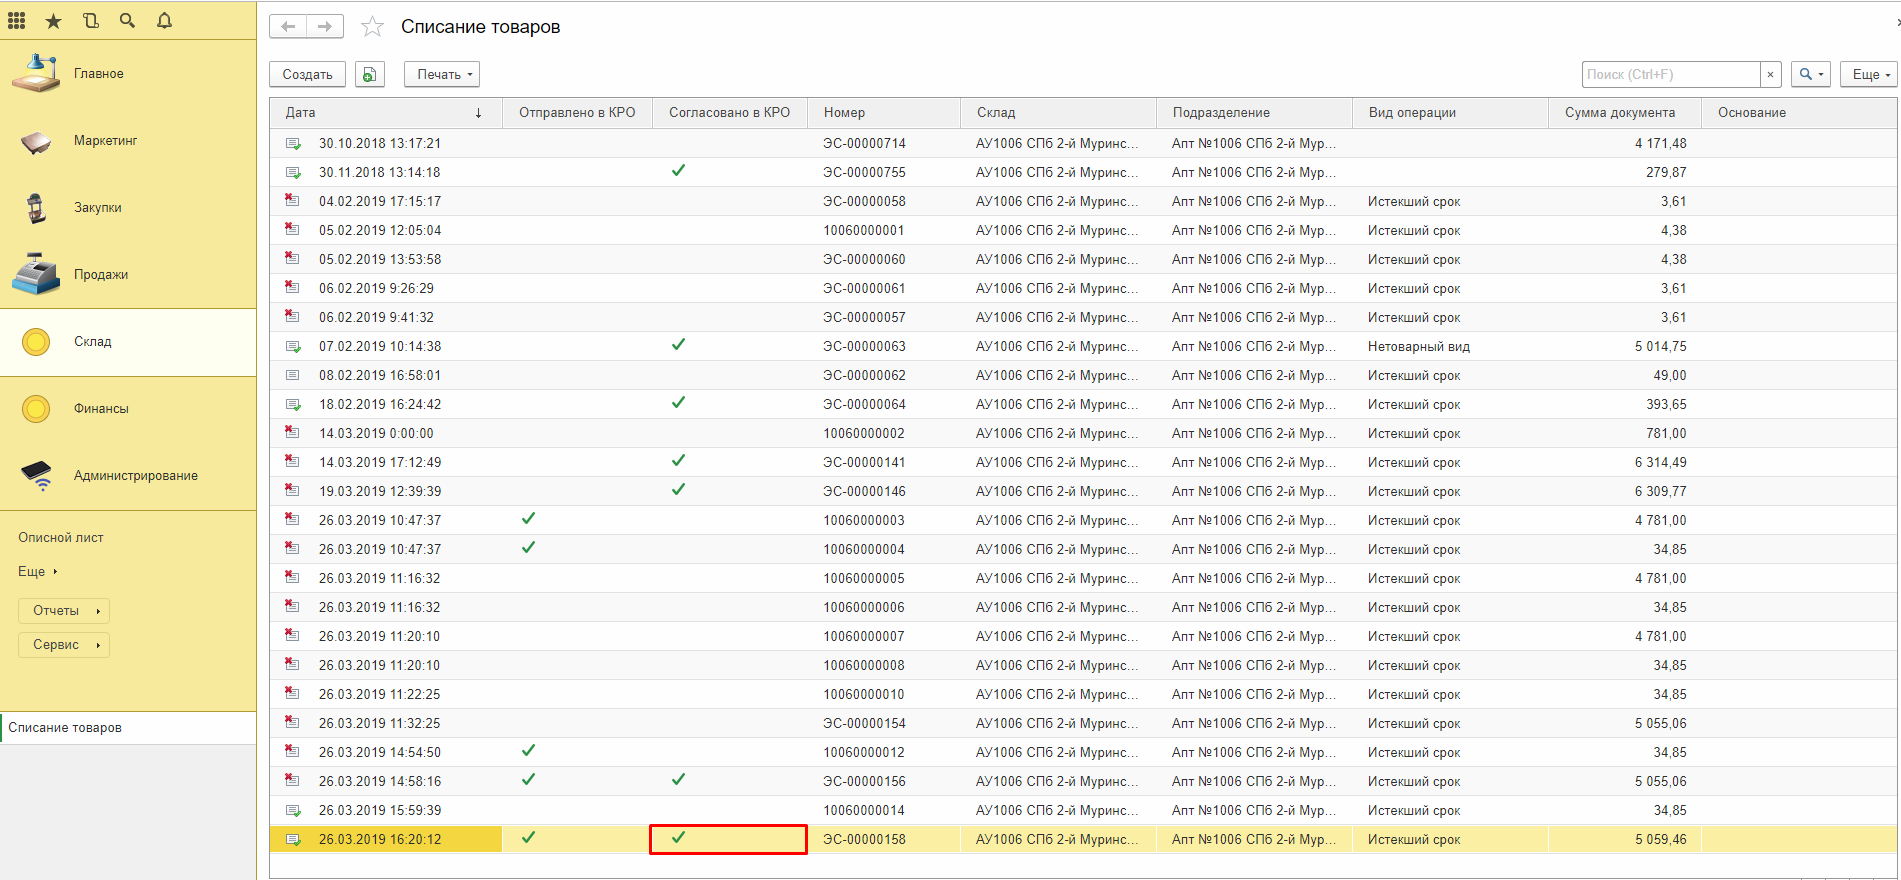Go back with the left arrow
Image resolution: width=1901 pixels, height=880 pixels.
[288, 27]
